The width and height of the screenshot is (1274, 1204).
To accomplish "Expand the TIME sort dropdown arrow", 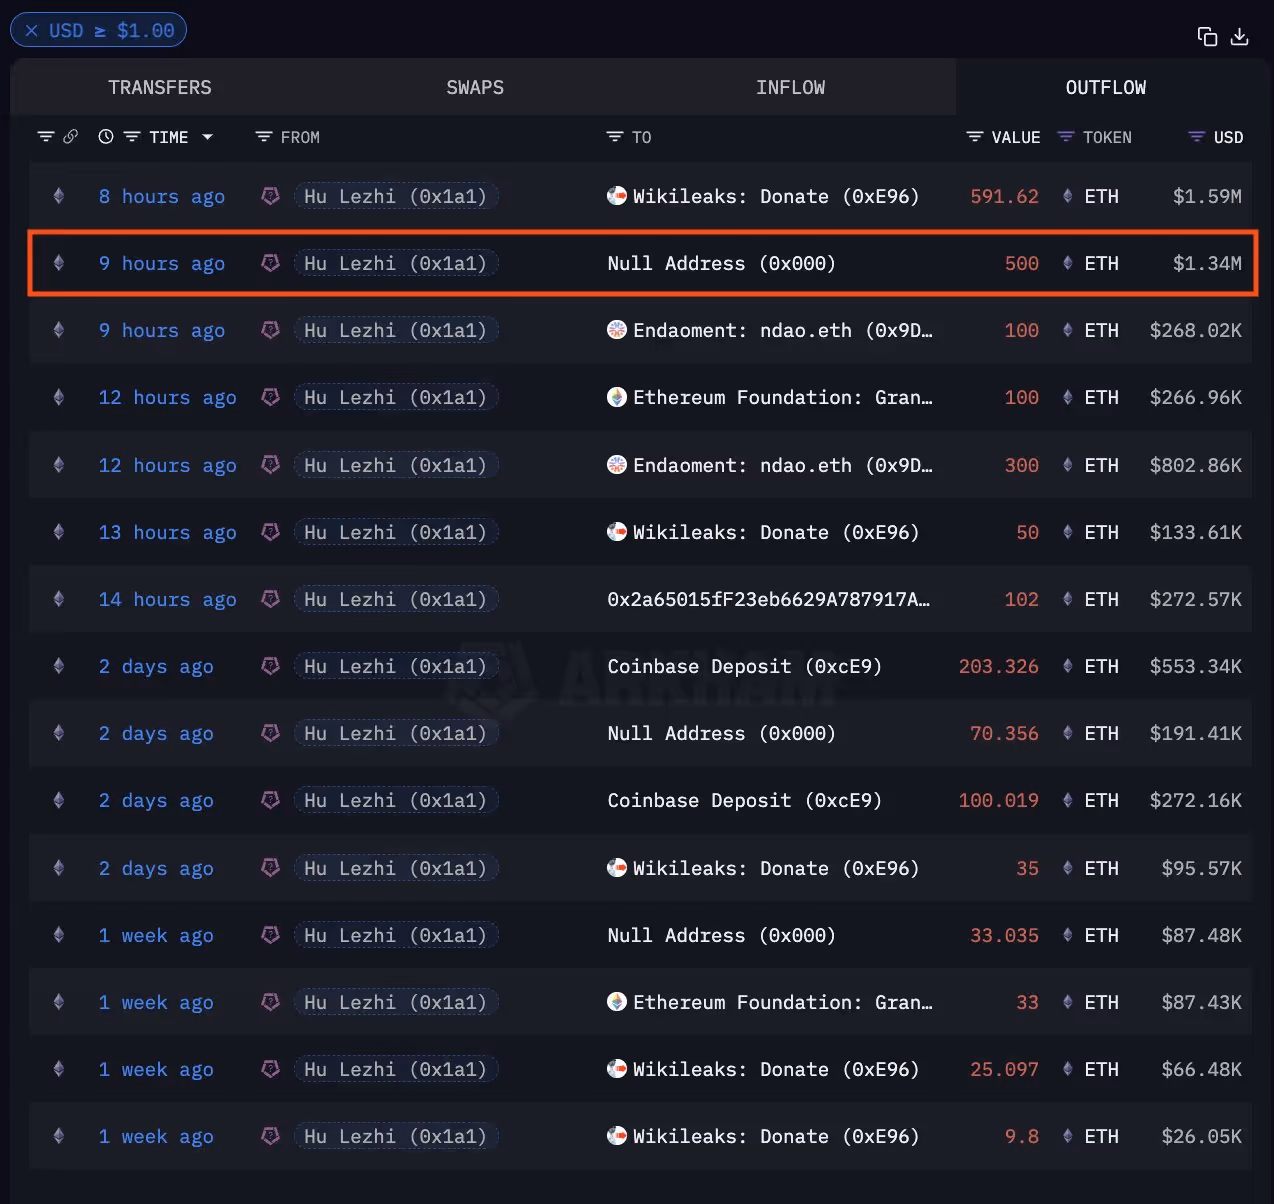I will click(207, 137).
